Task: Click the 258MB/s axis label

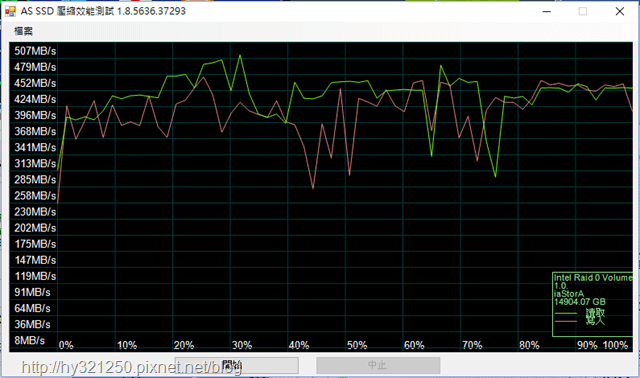Action: (x=35, y=196)
